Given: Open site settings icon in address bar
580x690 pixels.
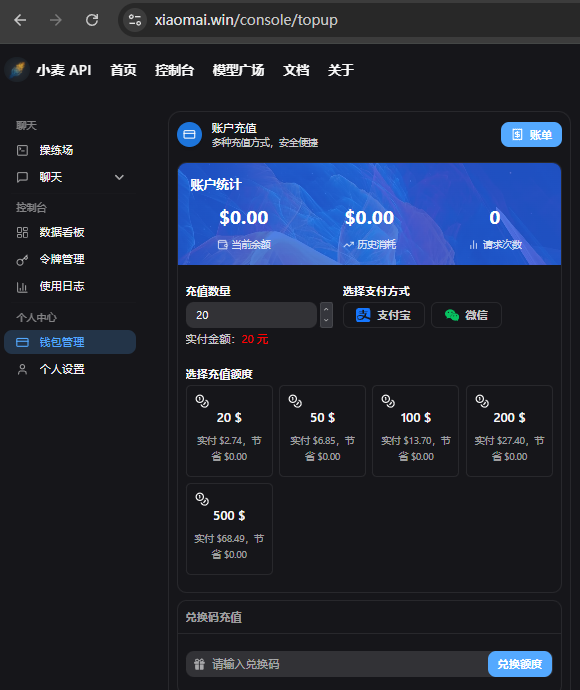Looking at the screenshot, I should point(135,20).
